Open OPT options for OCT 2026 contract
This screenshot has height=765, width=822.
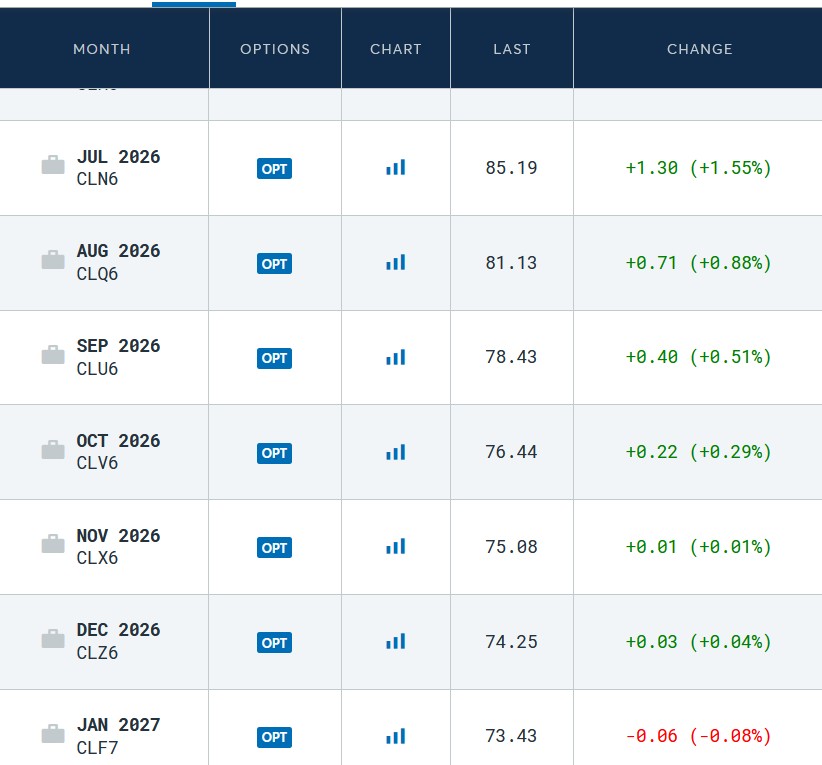coord(274,453)
